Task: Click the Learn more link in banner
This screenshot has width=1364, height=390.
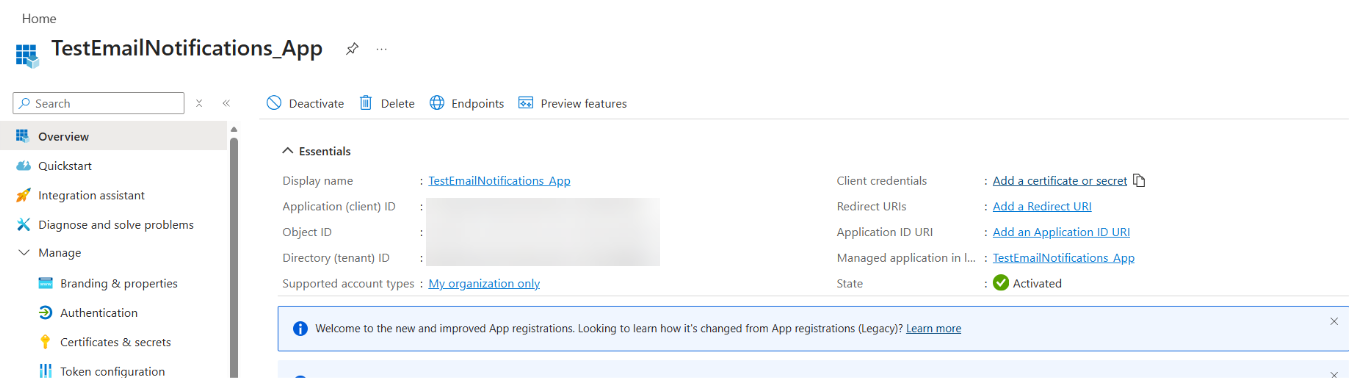Action: point(933,328)
